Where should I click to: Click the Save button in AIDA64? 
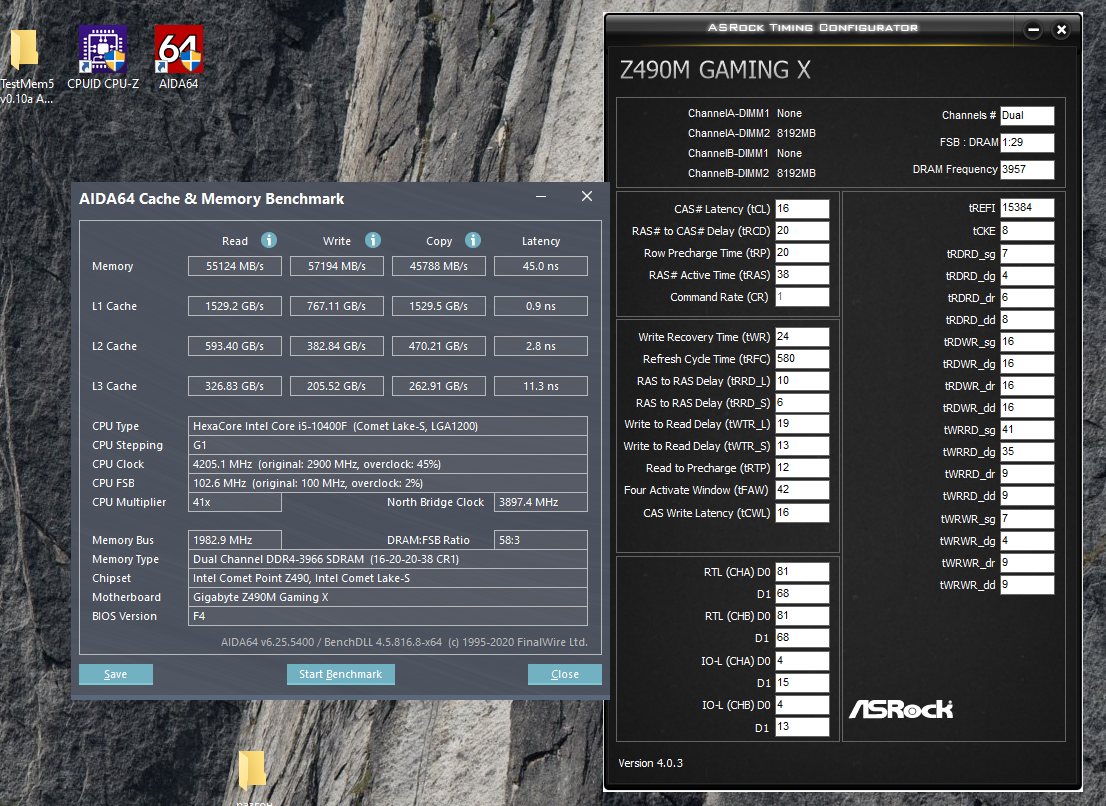click(116, 674)
